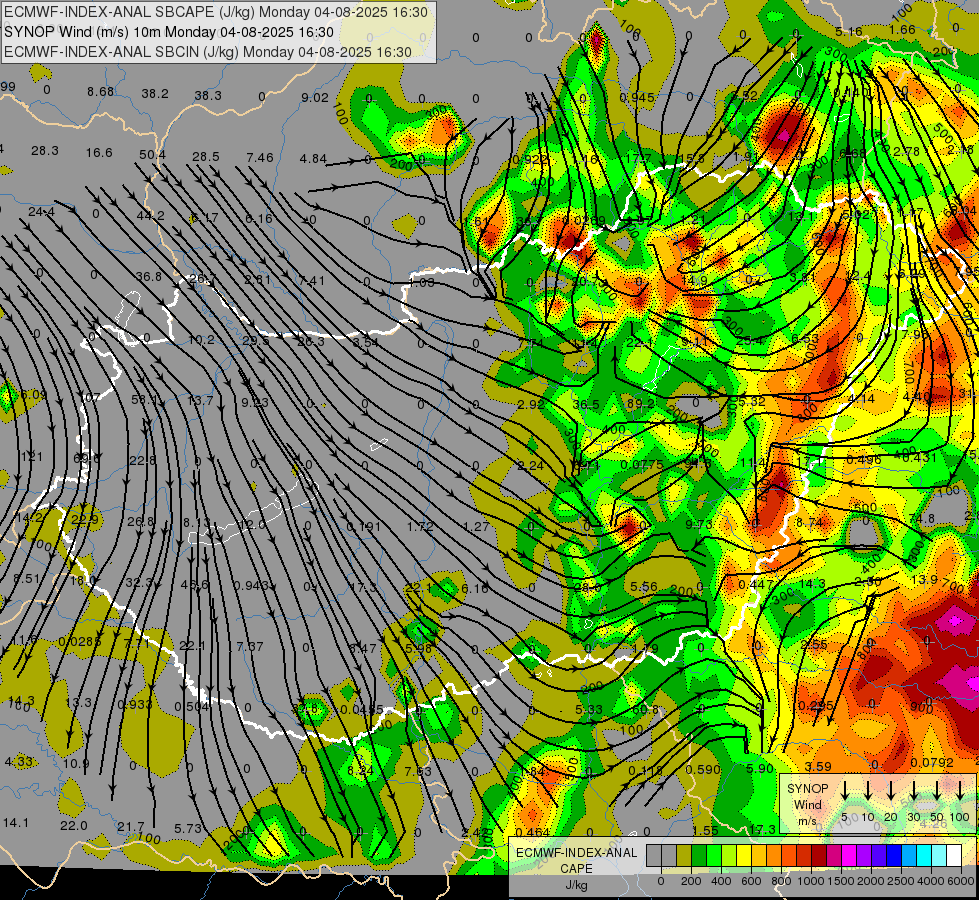Click the 36.5 value on map
This screenshot has height=900, width=979.
tap(586, 405)
